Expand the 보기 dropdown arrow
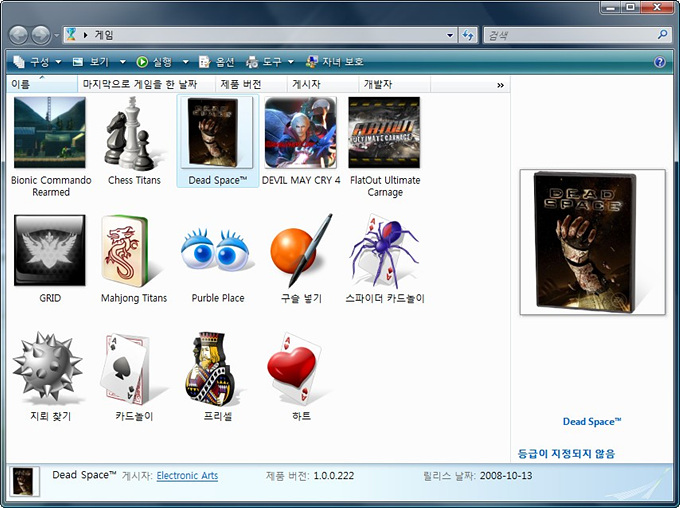Screen dimensions: 680x508 tap(123, 62)
